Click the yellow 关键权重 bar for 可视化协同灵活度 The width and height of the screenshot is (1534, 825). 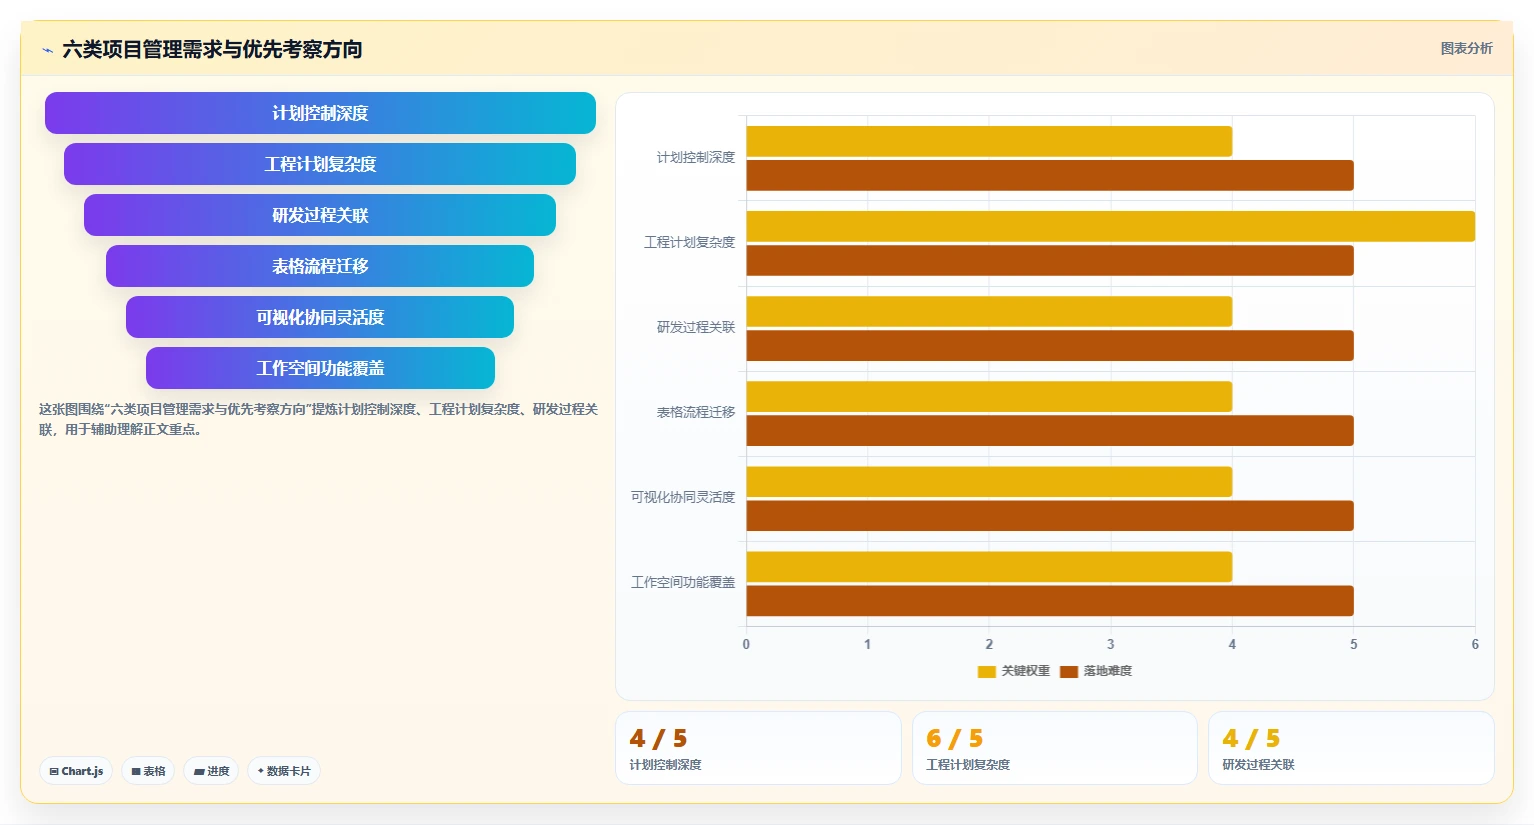[x=989, y=481]
